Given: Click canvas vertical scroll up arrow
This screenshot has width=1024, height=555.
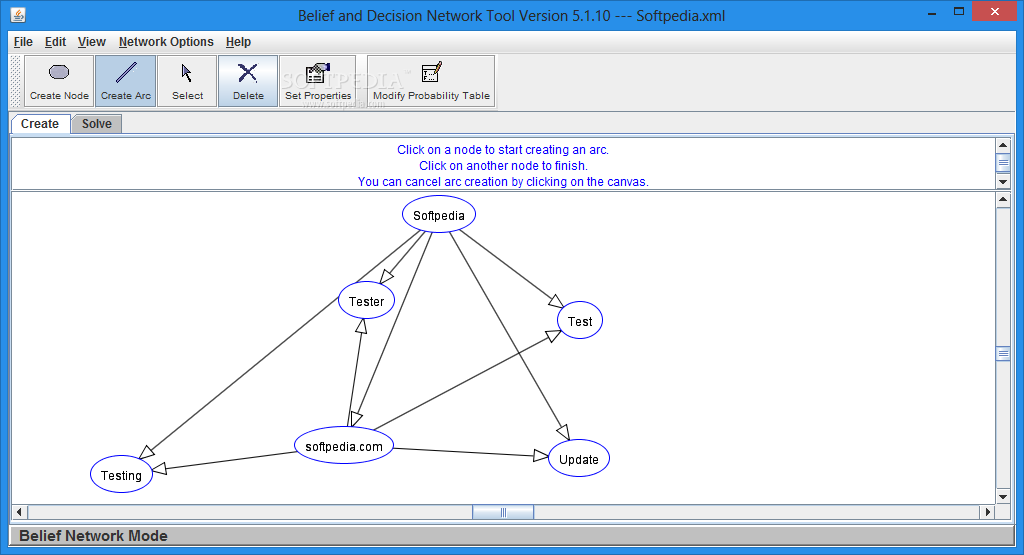Looking at the screenshot, I should point(1003,200).
